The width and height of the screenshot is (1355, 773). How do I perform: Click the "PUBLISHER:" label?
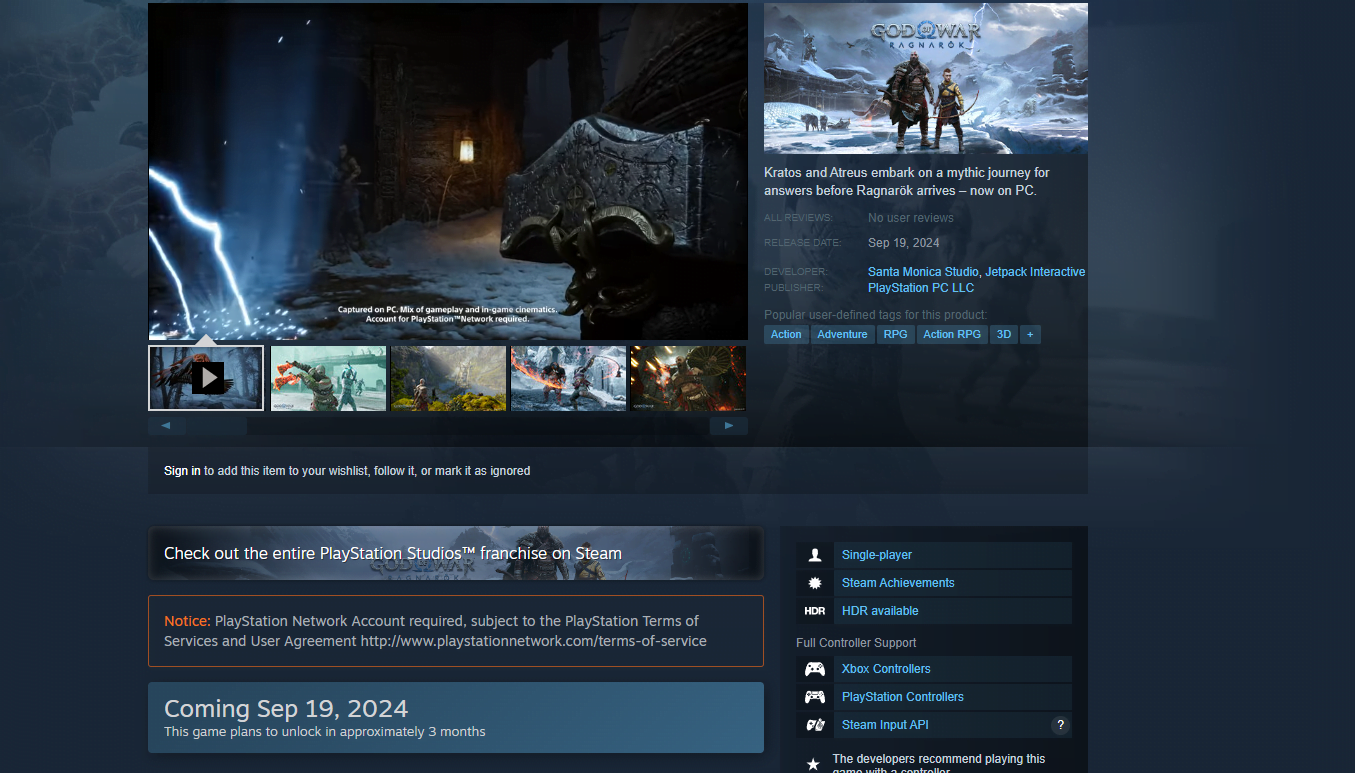pos(794,288)
